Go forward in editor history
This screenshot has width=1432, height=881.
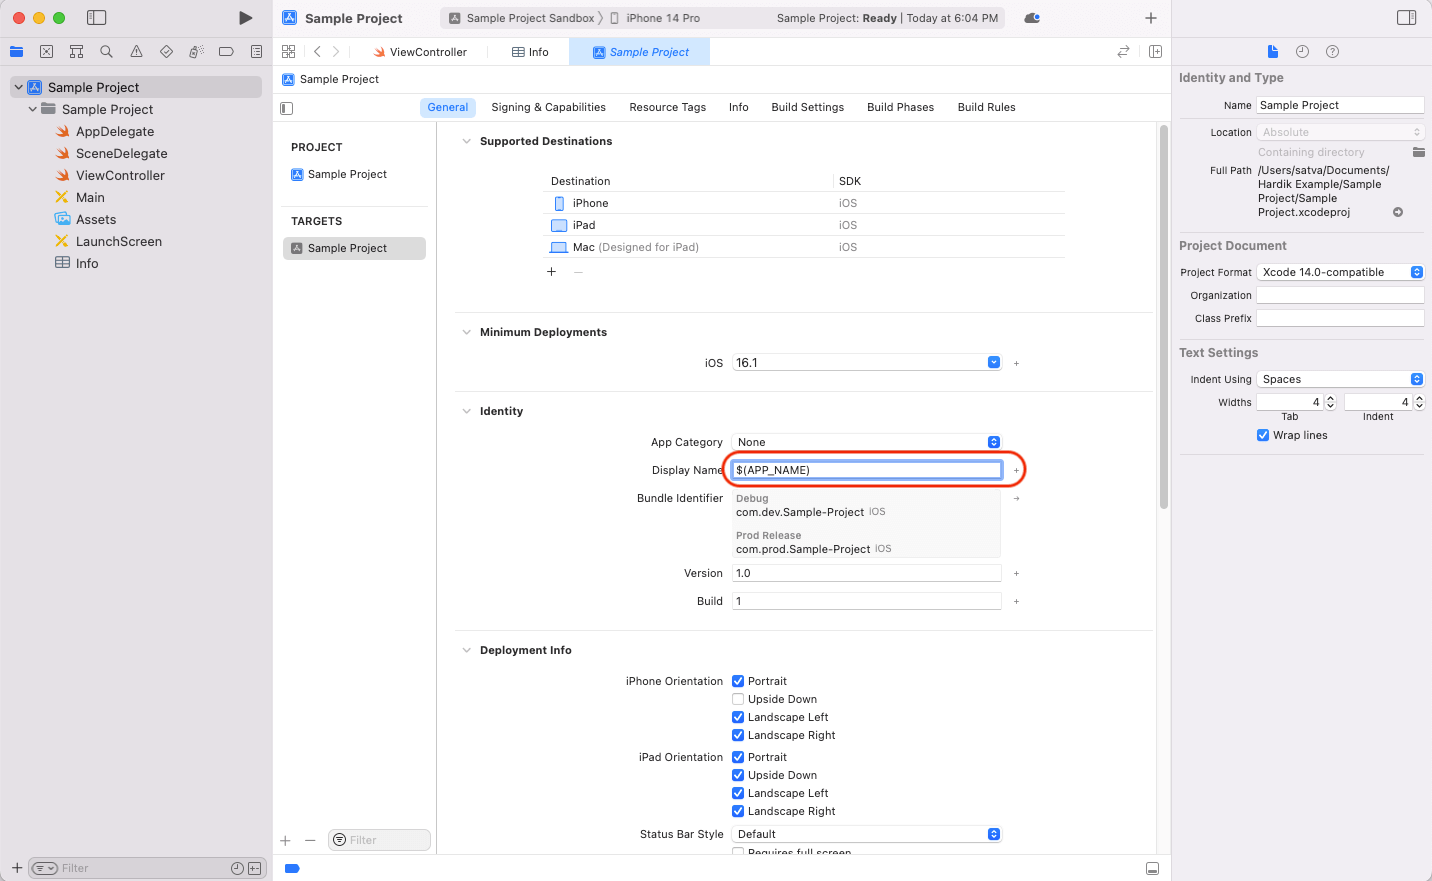[x=336, y=52]
